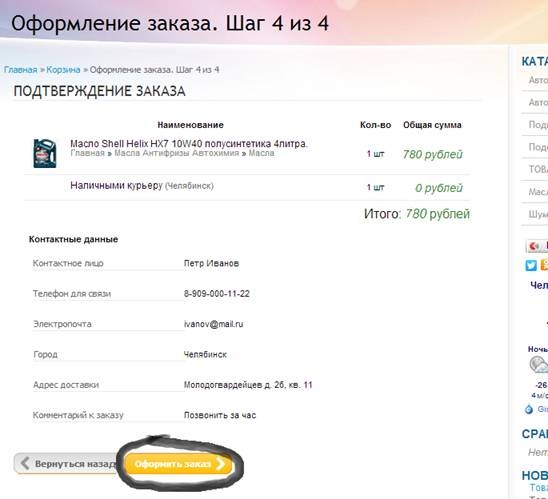This screenshot has height=499, width=548.
Task: Click comment value Позвонить за час
Action: click(220, 415)
